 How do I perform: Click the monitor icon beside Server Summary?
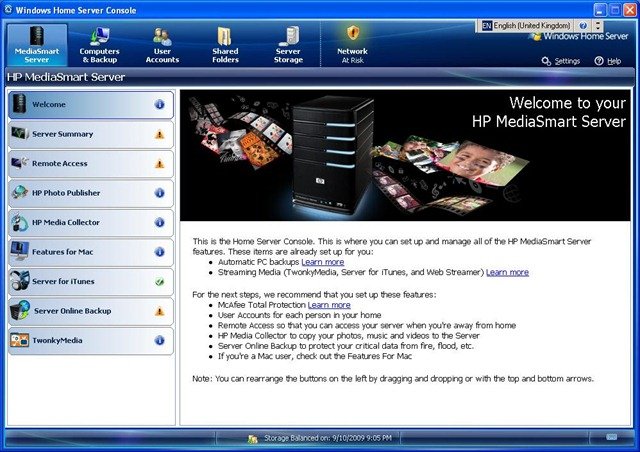[20, 133]
